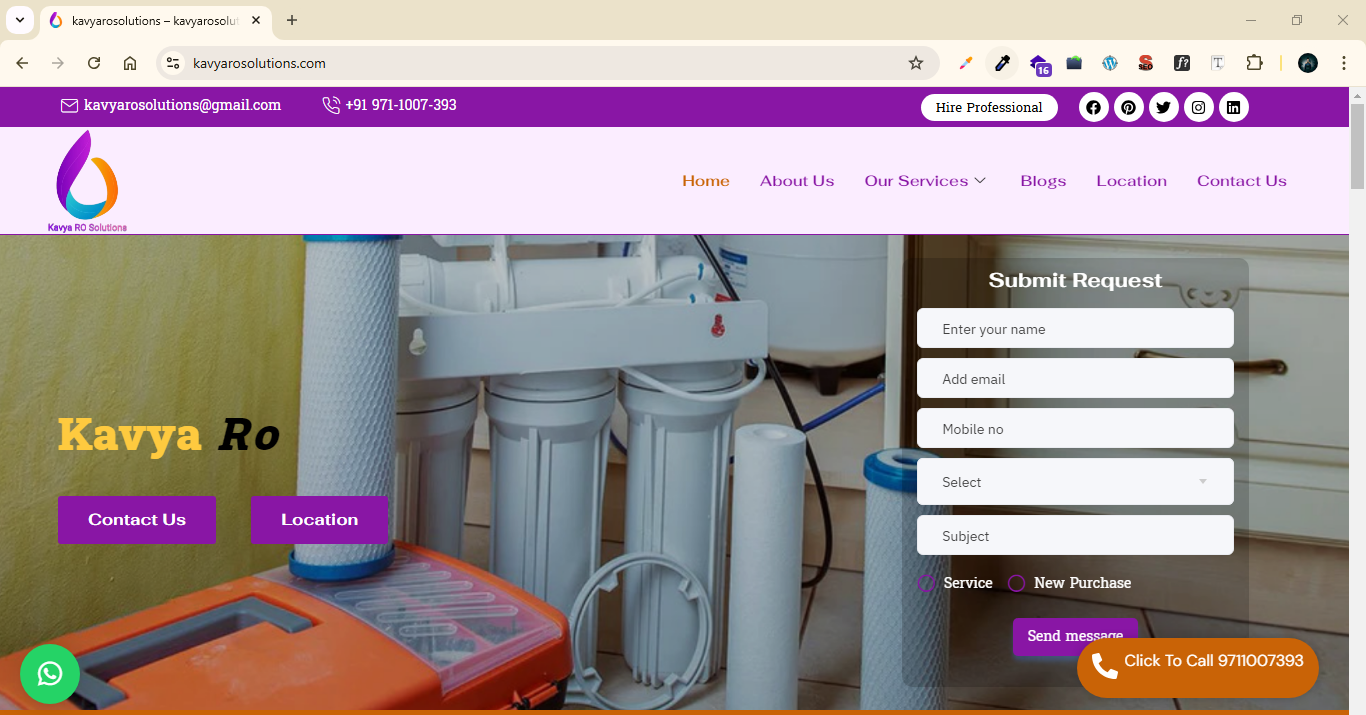Open the WordPress extension icon
This screenshot has width=1366, height=715.
[1110, 63]
